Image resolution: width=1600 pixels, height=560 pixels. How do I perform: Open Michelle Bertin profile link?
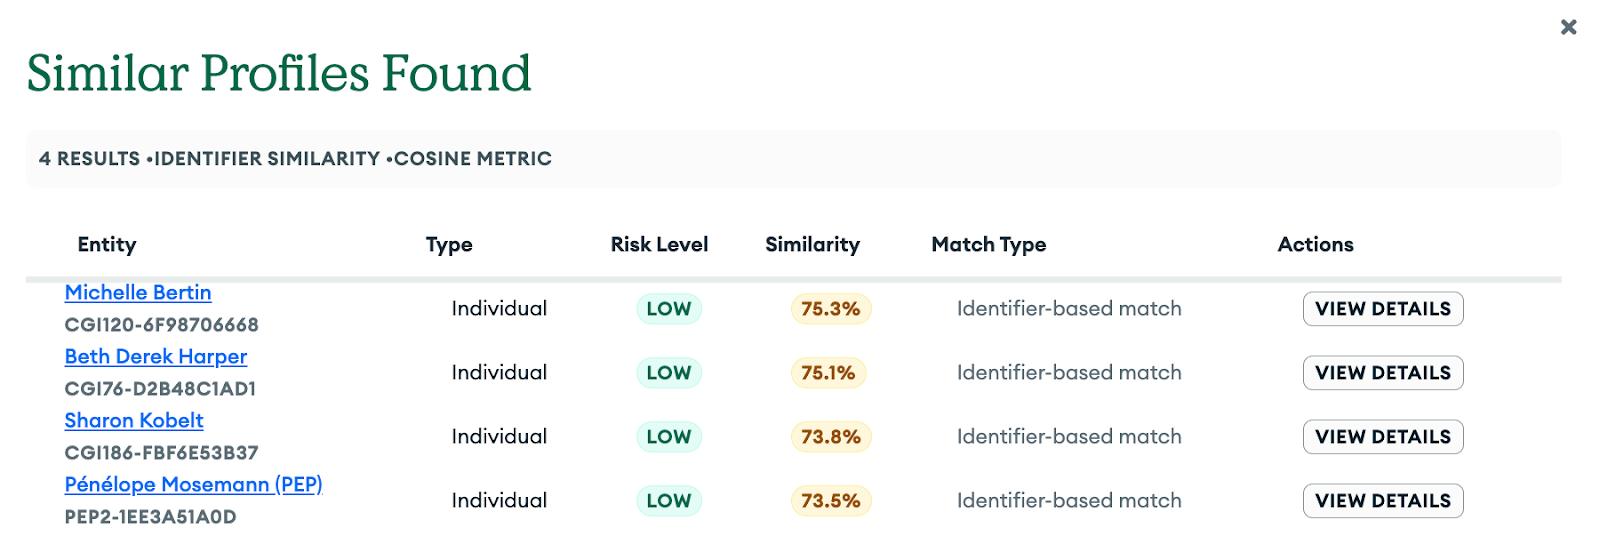(138, 293)
